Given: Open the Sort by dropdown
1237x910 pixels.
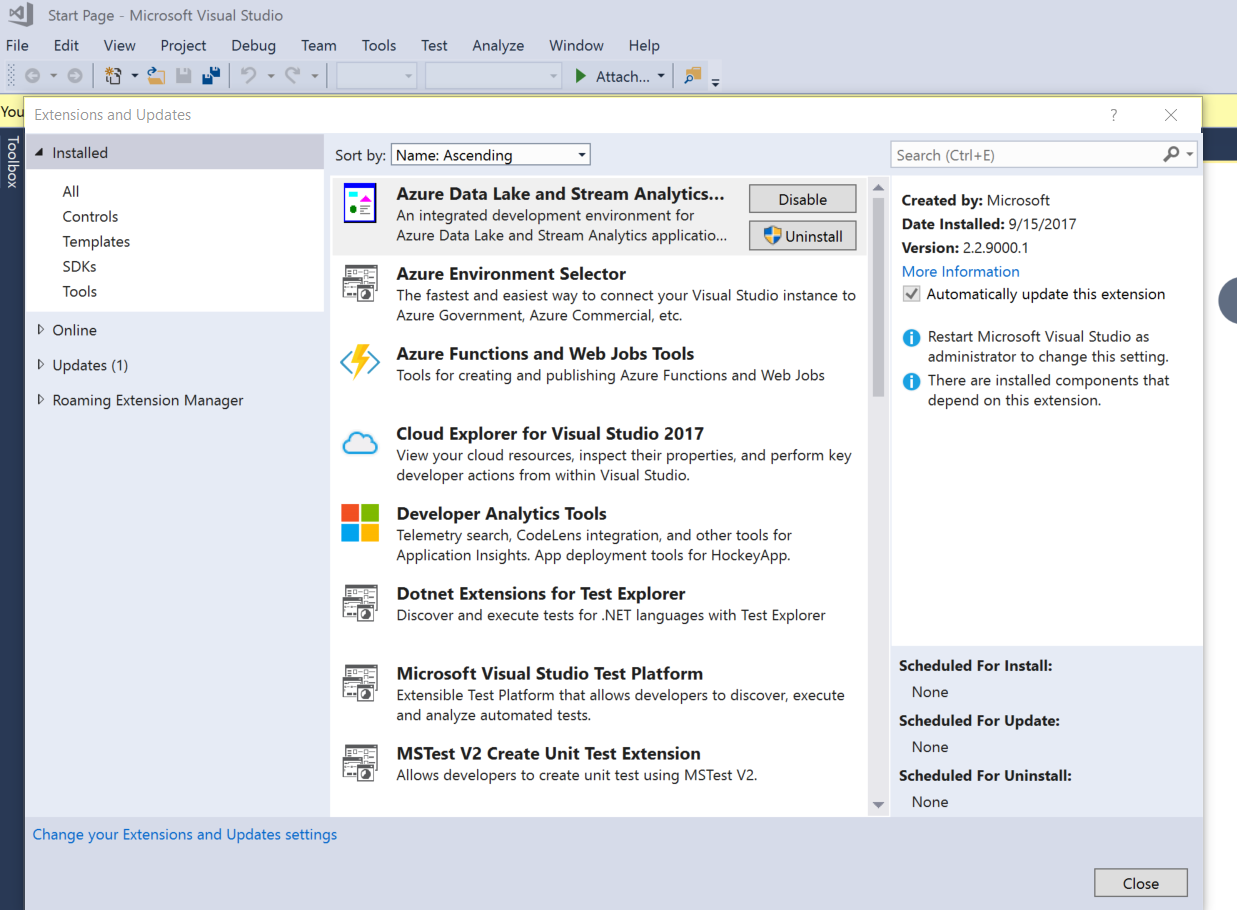Looking at the screenshot, I should coord(490,155).
